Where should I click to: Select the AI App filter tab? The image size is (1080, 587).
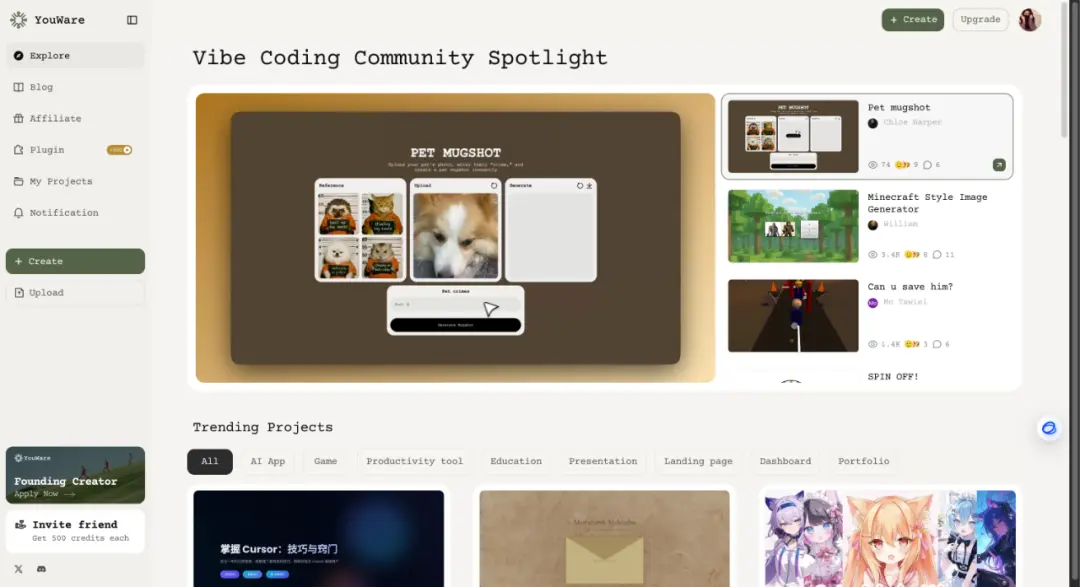coord(267,462)
